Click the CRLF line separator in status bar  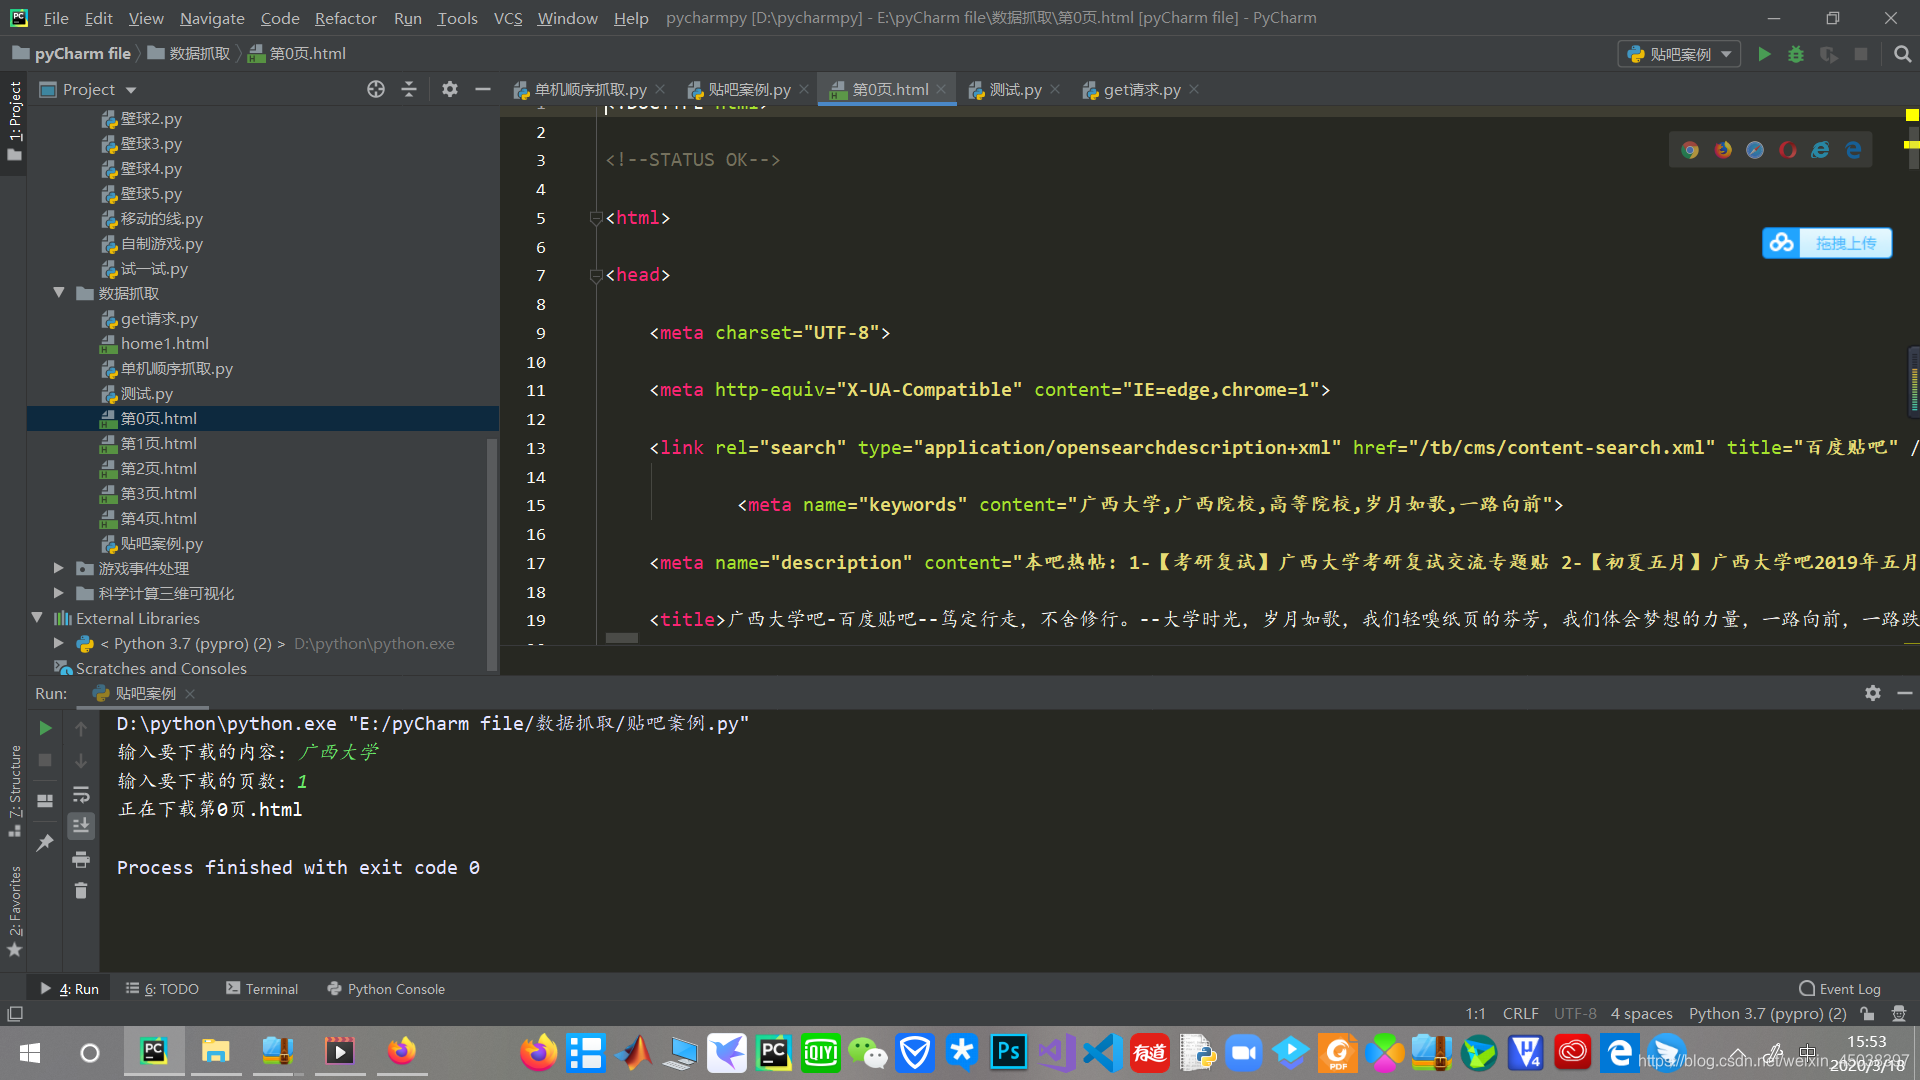[x=1520, y=1013]
